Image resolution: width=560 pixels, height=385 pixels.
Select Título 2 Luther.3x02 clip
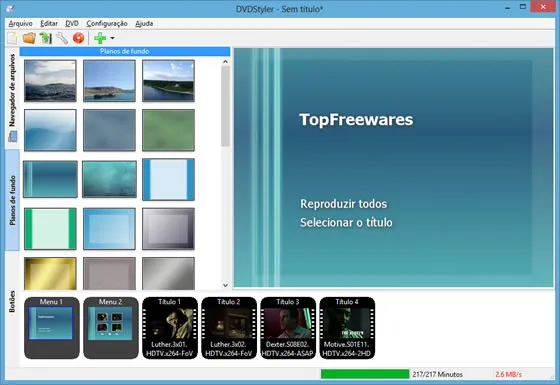(229, 328)
